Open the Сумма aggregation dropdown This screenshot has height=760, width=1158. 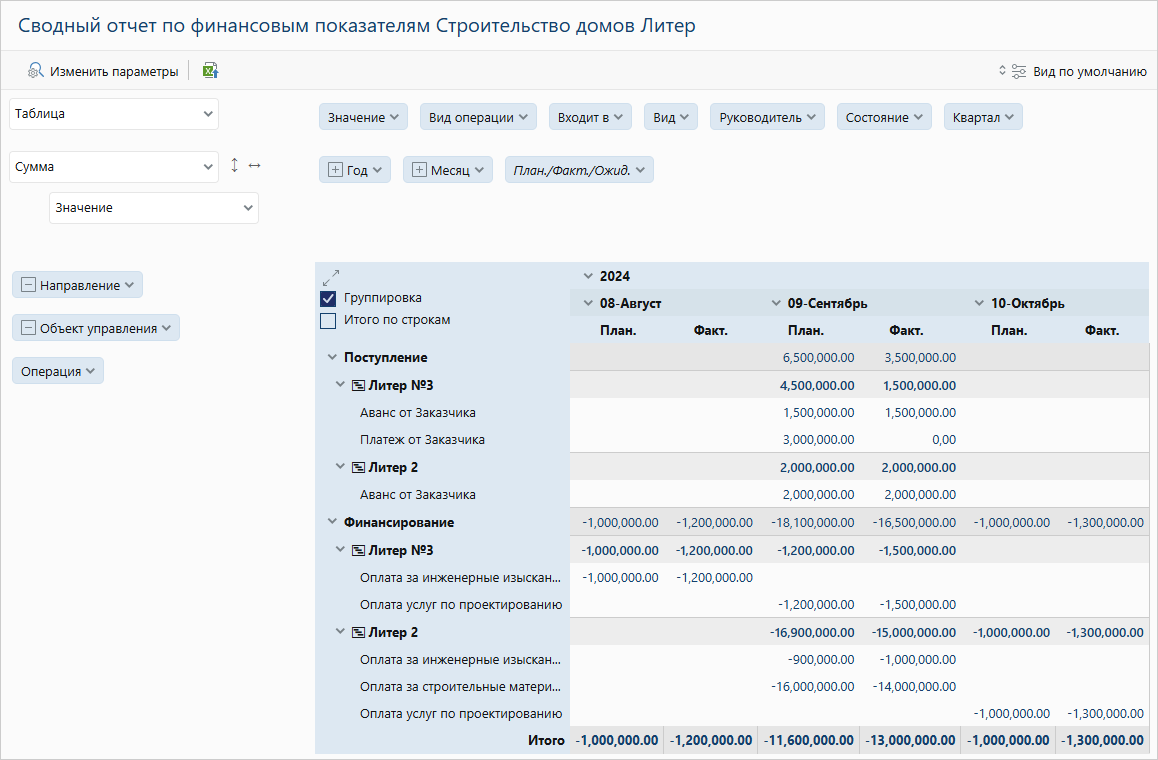click(x=113, y=167)
